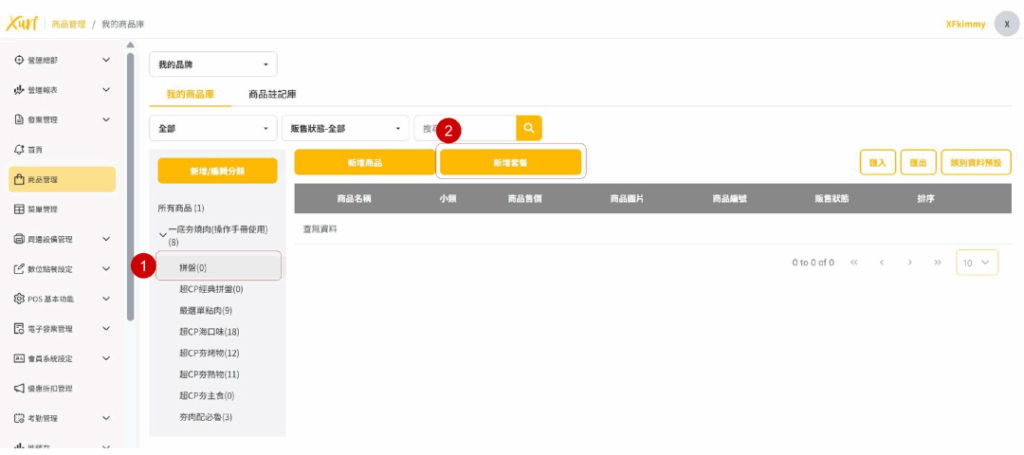Click the 新增套餐 button

coord(510,162)
